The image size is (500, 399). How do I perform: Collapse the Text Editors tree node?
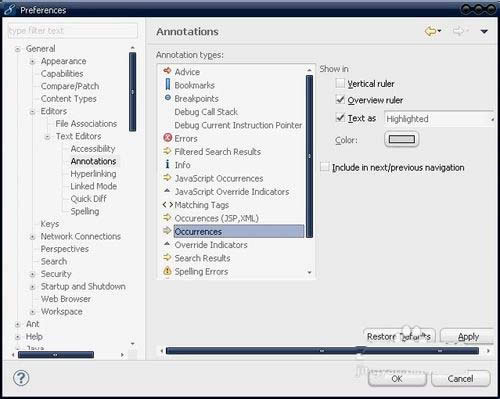point(47,137)
